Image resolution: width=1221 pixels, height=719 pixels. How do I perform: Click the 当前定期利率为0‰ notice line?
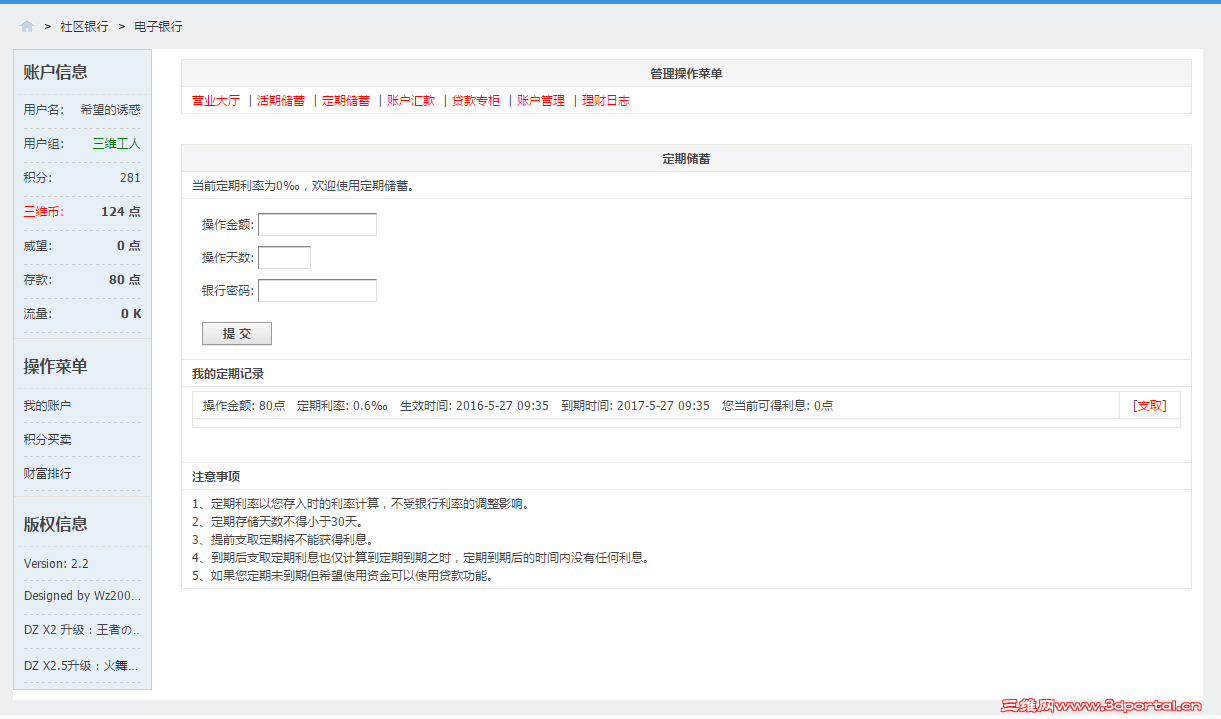pyautogui.click(x=303, y=185)
